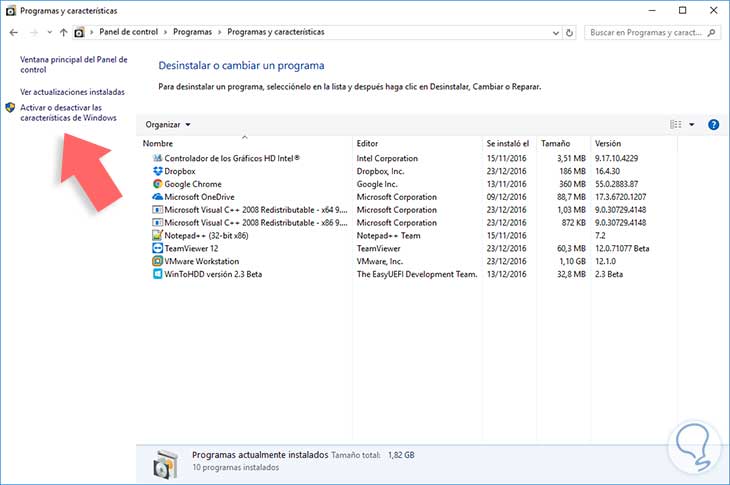Click the 1,10 GB size cell
The image size is (730, 485).
tap(572, 261)
